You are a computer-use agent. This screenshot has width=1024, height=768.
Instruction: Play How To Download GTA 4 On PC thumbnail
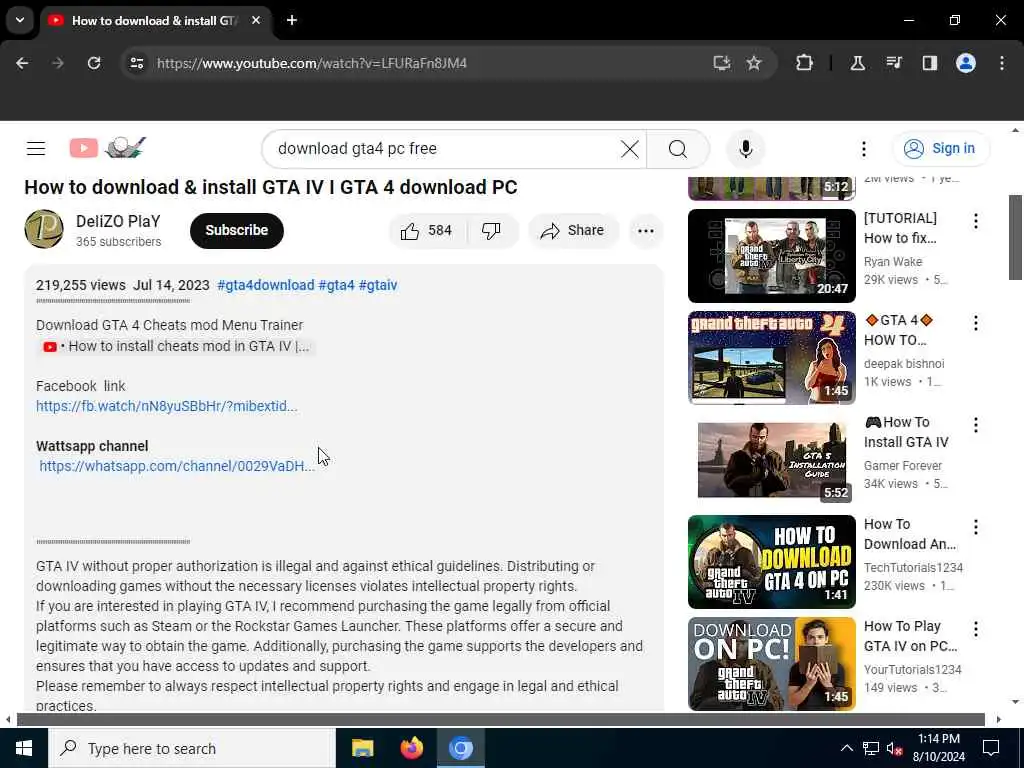[x=771, y=562]
